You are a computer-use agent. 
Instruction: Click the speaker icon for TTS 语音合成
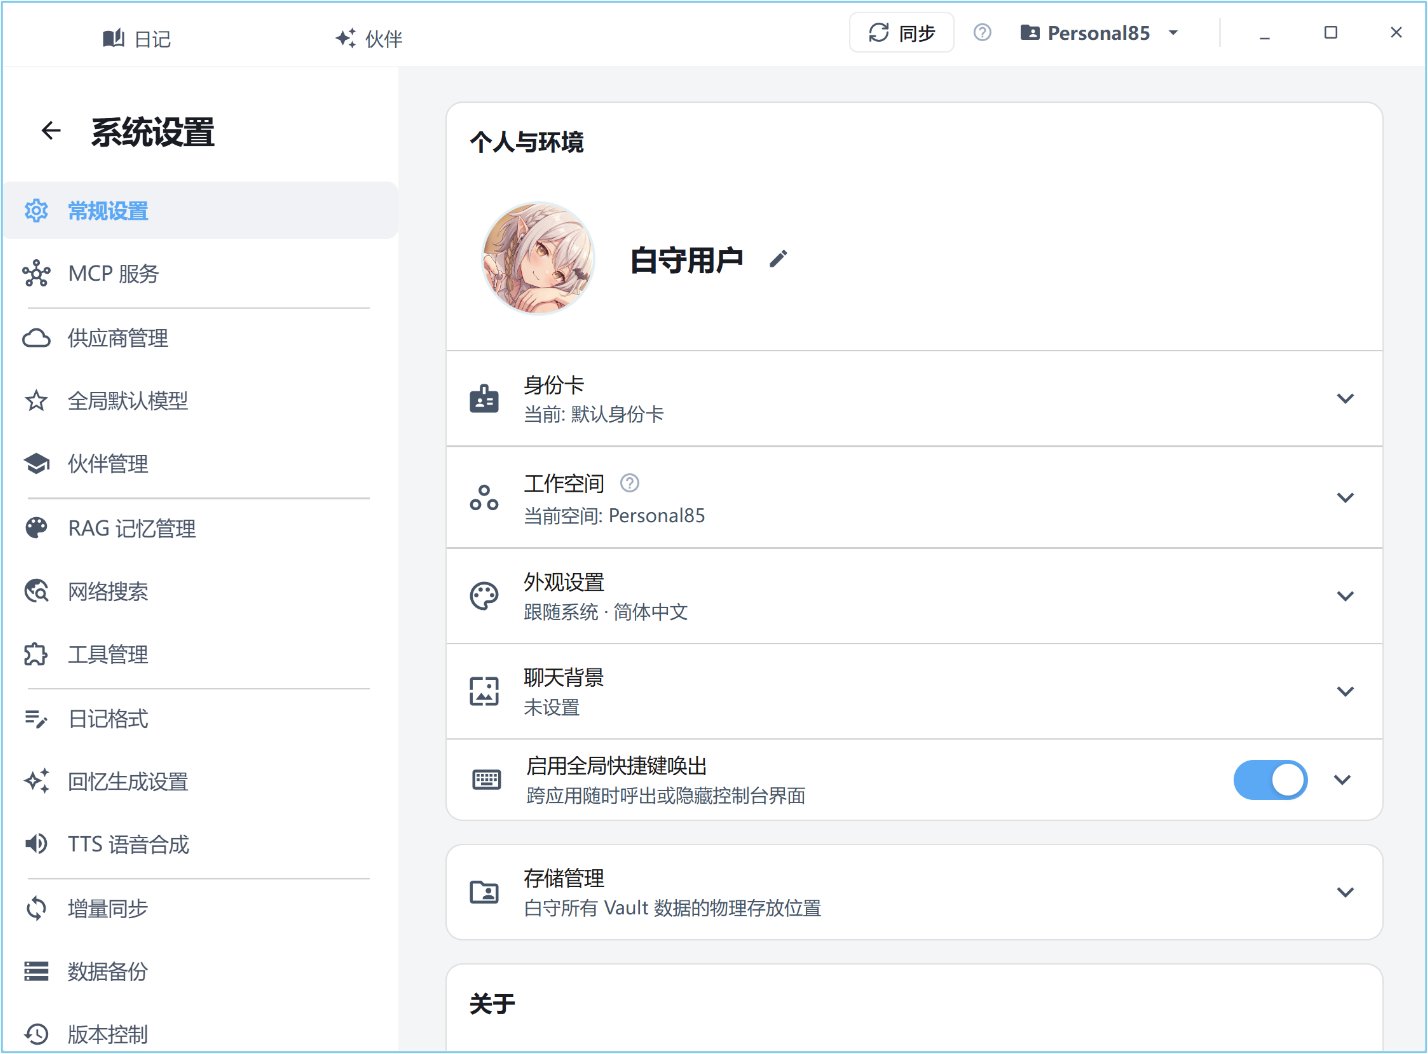(36, 844)
